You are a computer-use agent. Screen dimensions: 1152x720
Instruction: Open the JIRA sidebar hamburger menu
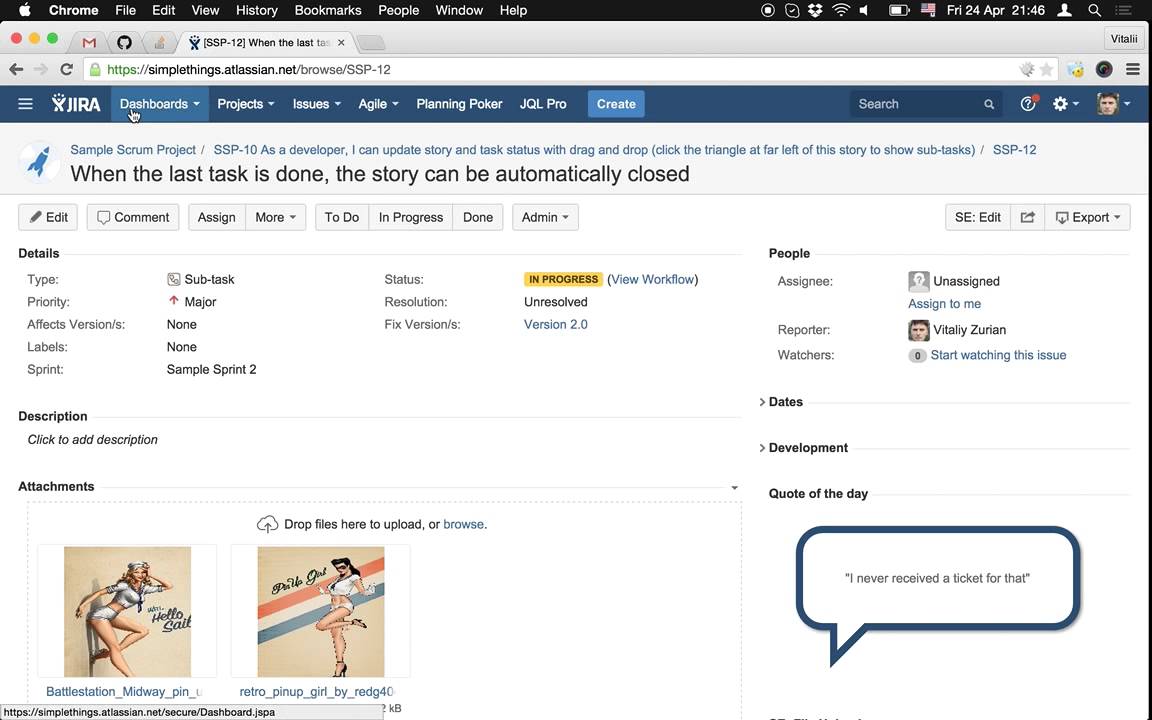[x=26, y=104]
